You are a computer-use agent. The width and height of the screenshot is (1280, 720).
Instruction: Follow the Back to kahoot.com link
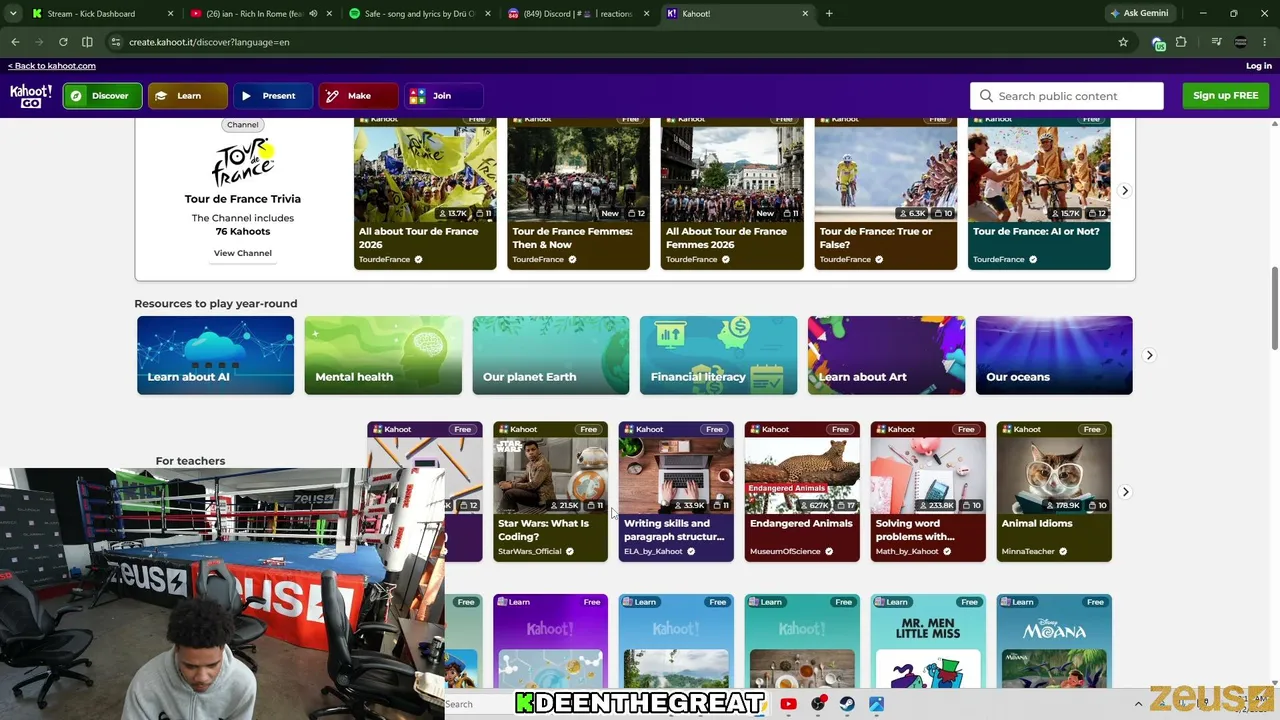click(x=52, y=66)
